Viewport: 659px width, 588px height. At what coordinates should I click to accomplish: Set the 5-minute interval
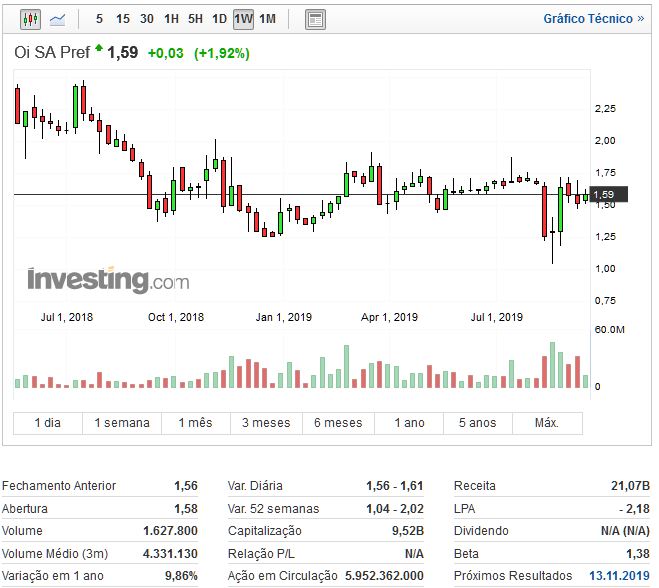click(x=99, y=19)
